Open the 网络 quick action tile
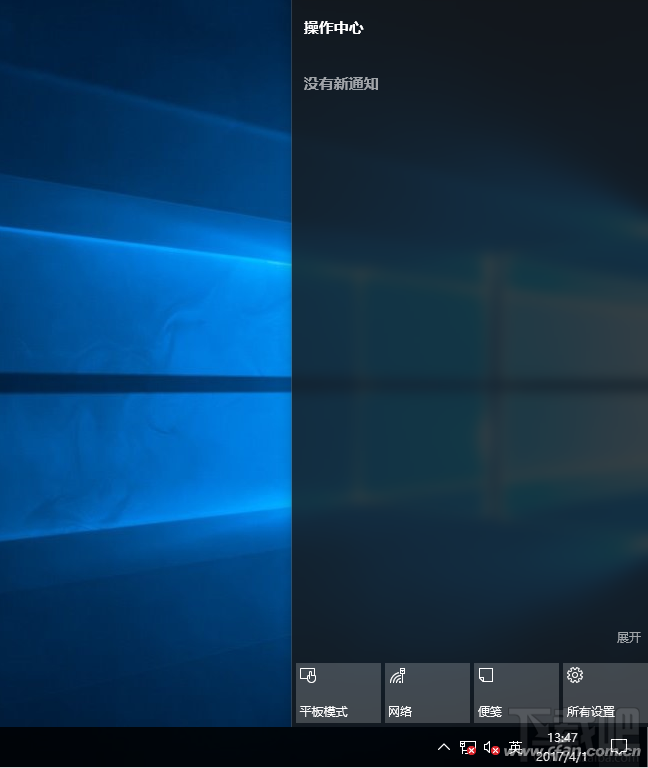This screenshot has height=768, width=648. (x=427, y=693)
